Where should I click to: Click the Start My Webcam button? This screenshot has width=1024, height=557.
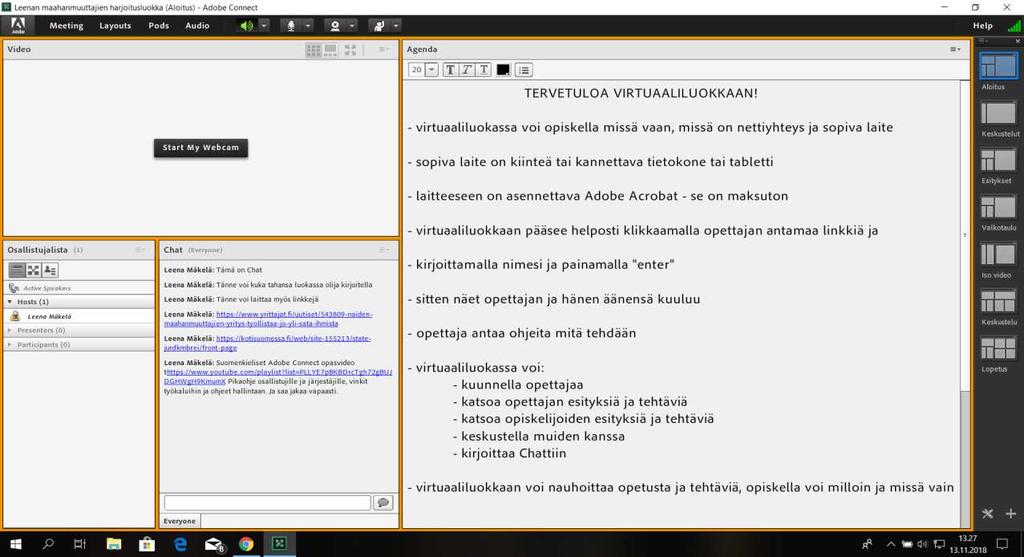(x=200, y=148)
